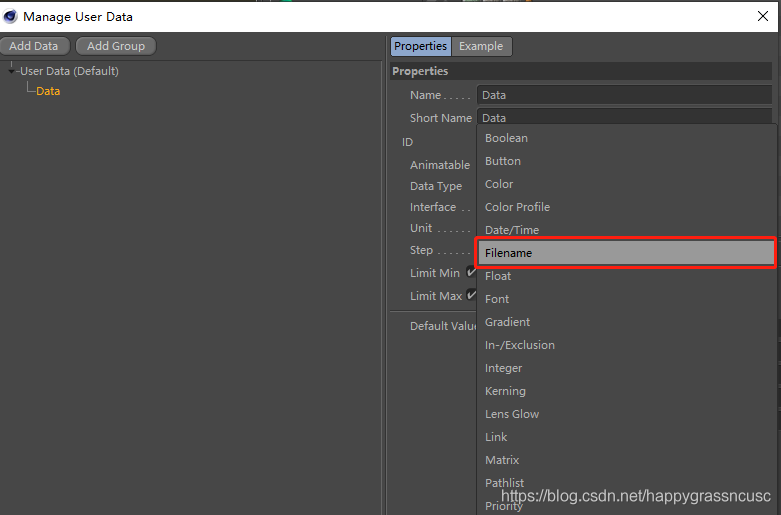This screenshot has width=781, height=515.
Task: Close the Manage User Data window
Action: pos(762,16)
